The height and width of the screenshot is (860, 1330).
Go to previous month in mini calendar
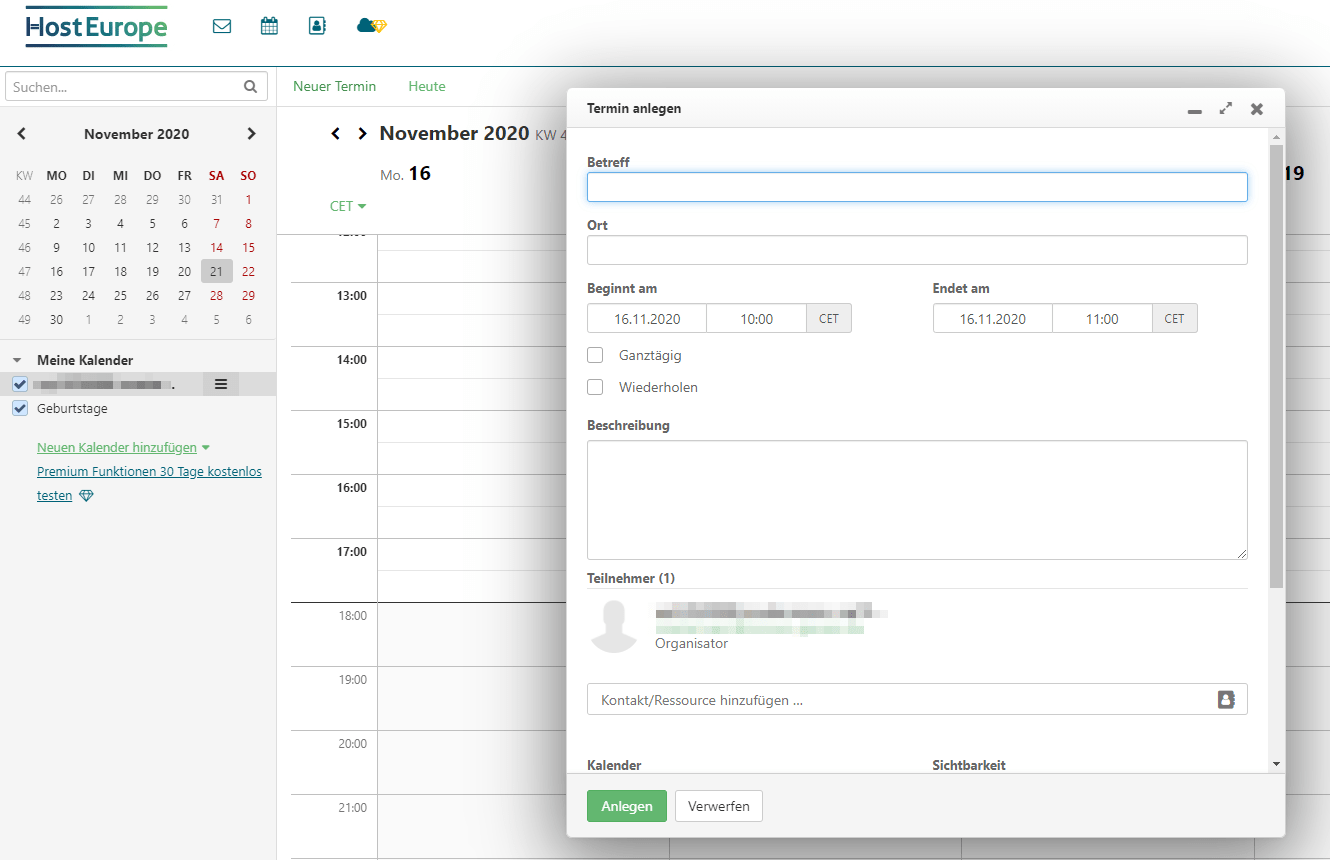(22, 134)
